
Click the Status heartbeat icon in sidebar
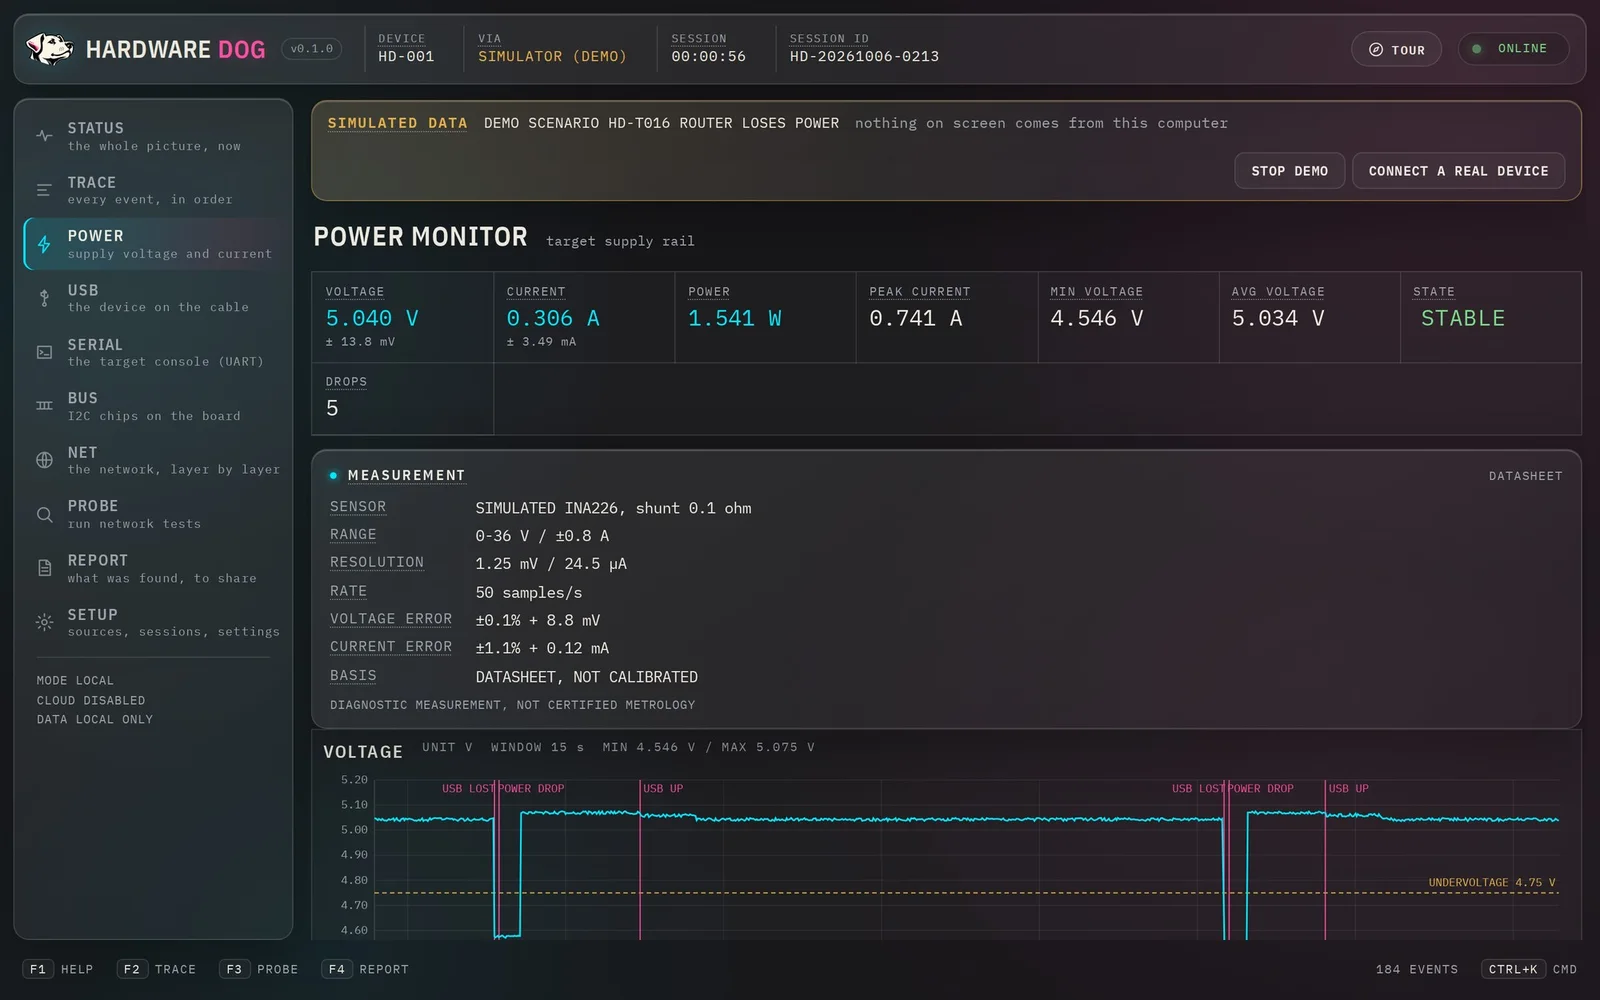[44, 136]
